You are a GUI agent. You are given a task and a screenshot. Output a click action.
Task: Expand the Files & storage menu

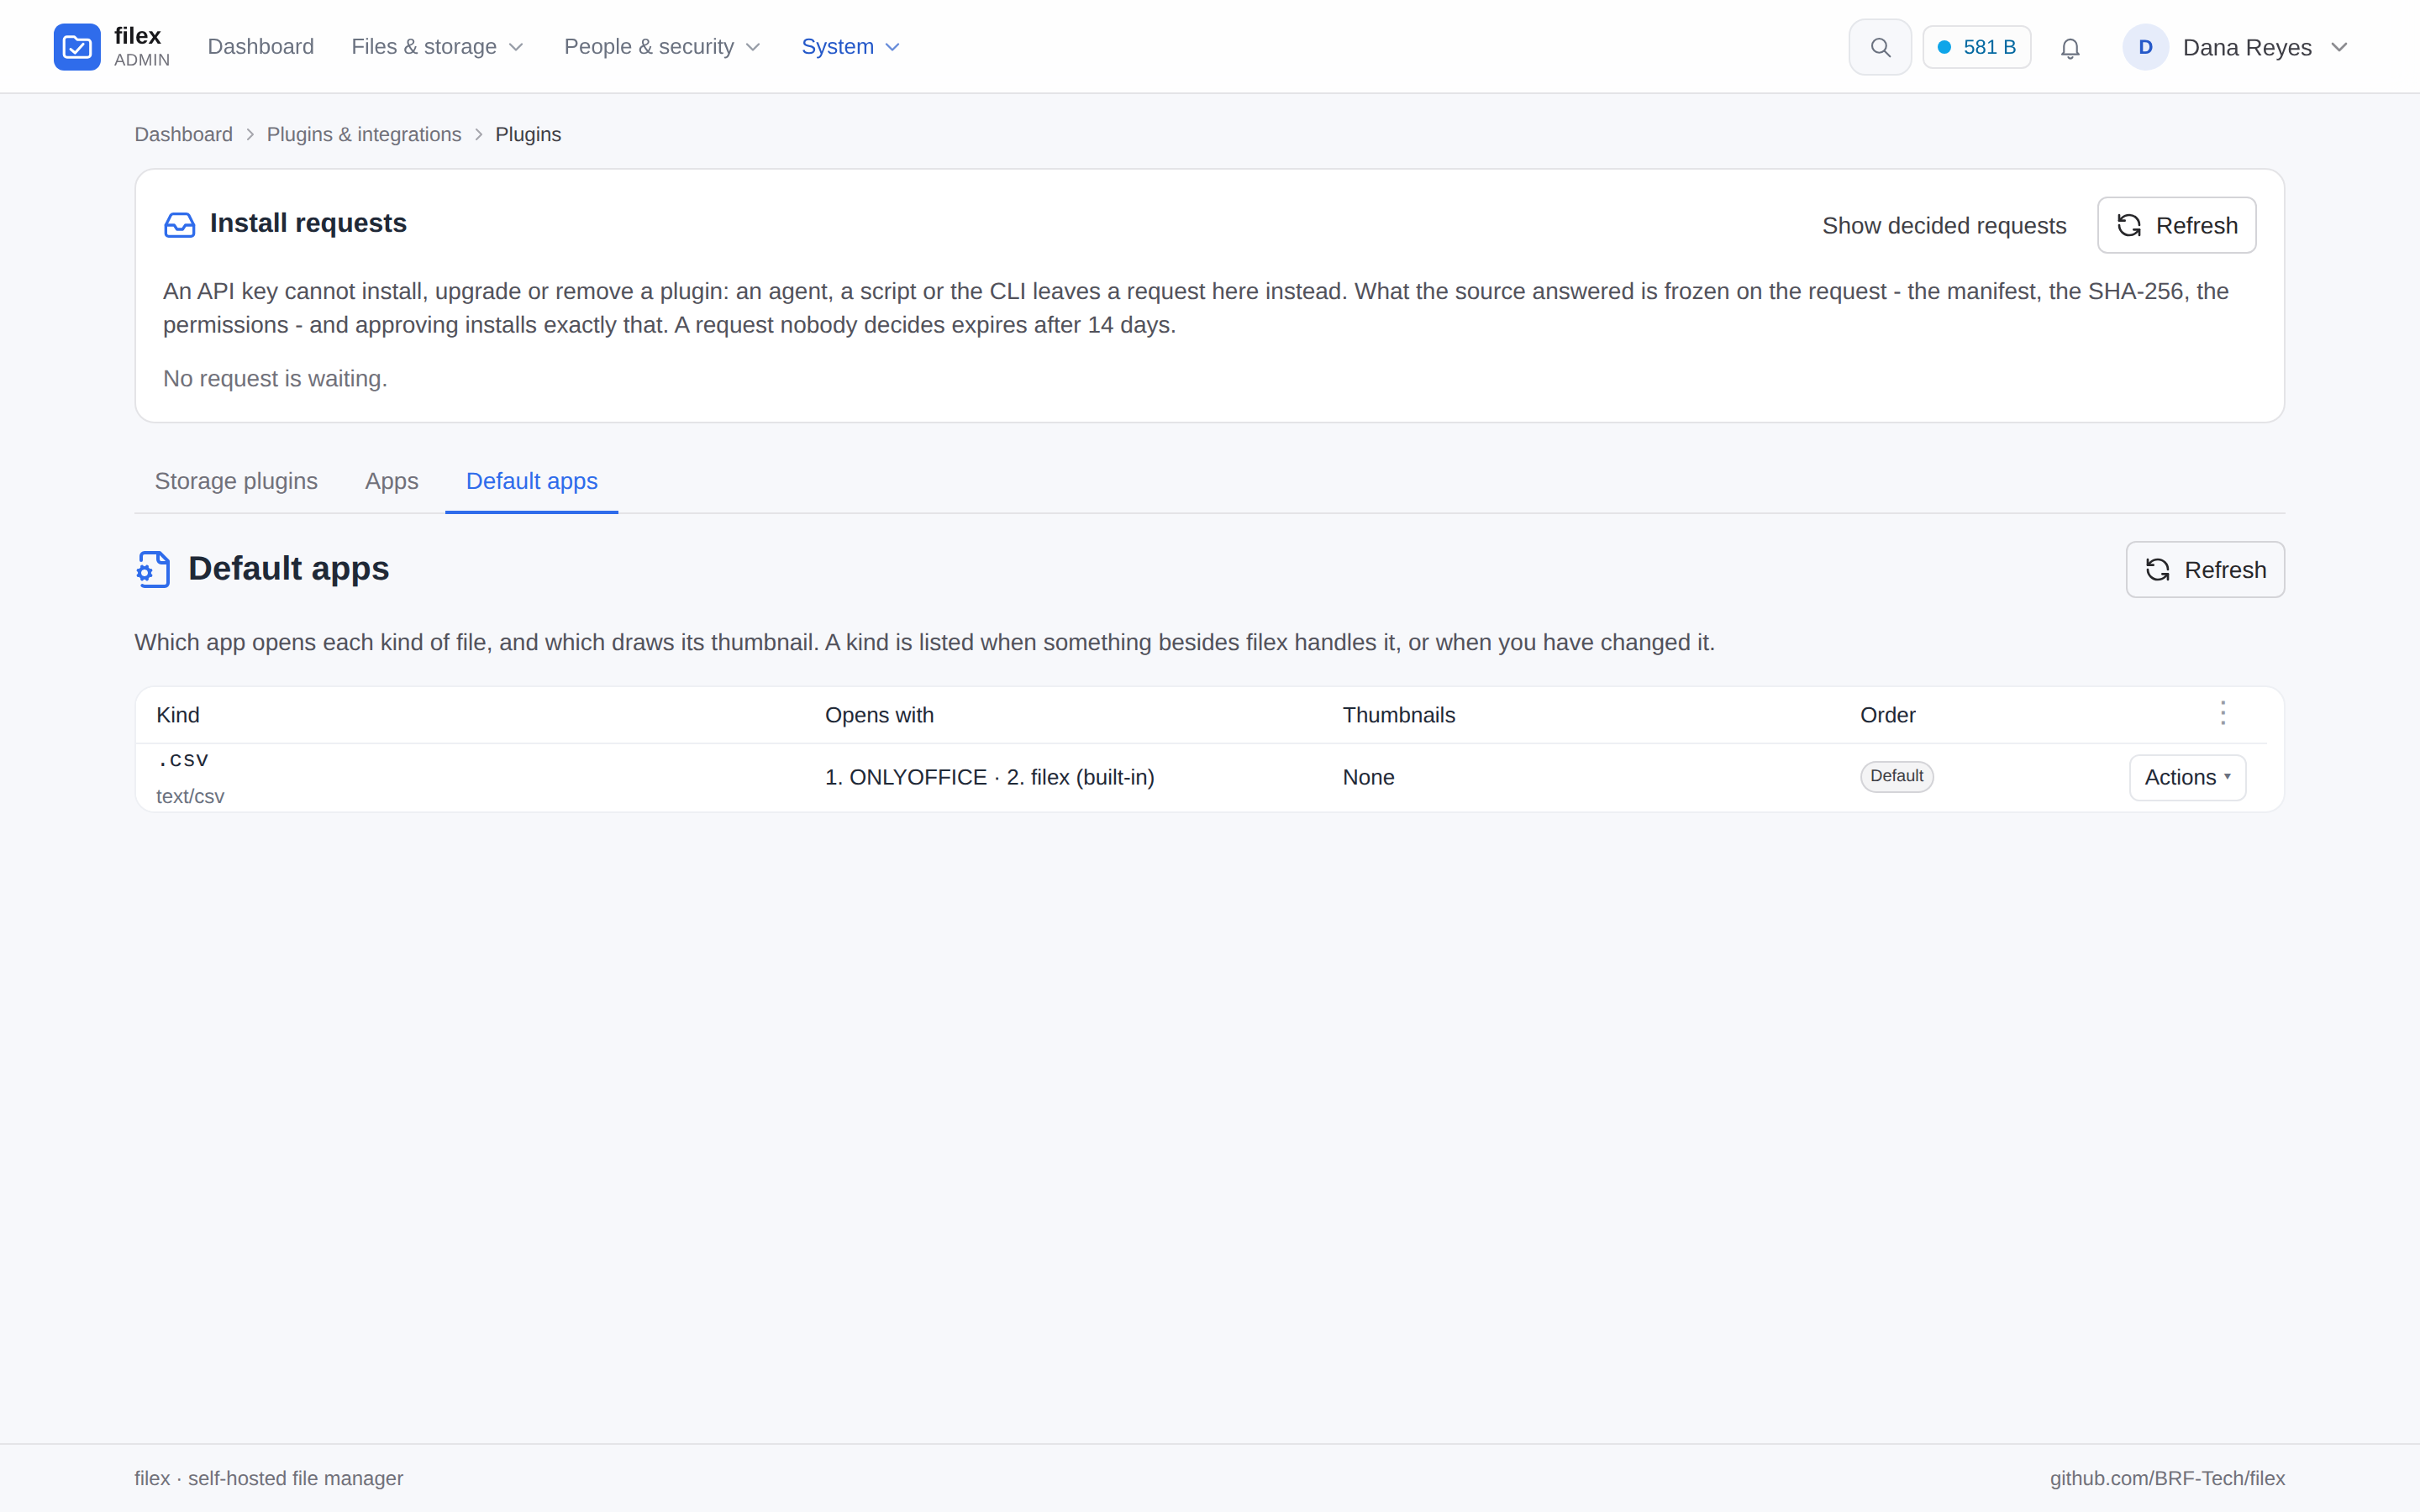point(437,47)
